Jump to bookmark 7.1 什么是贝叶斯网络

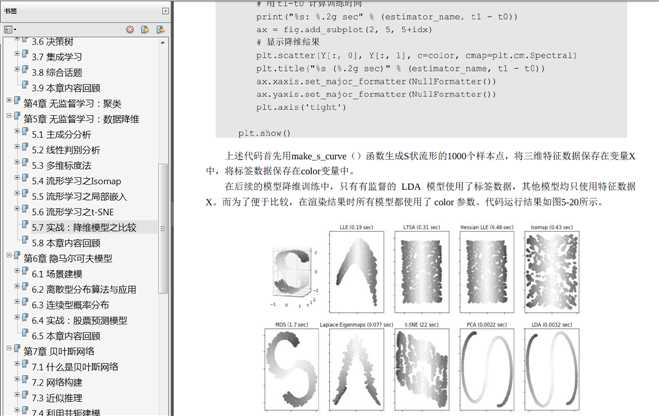tap(75, 367)
